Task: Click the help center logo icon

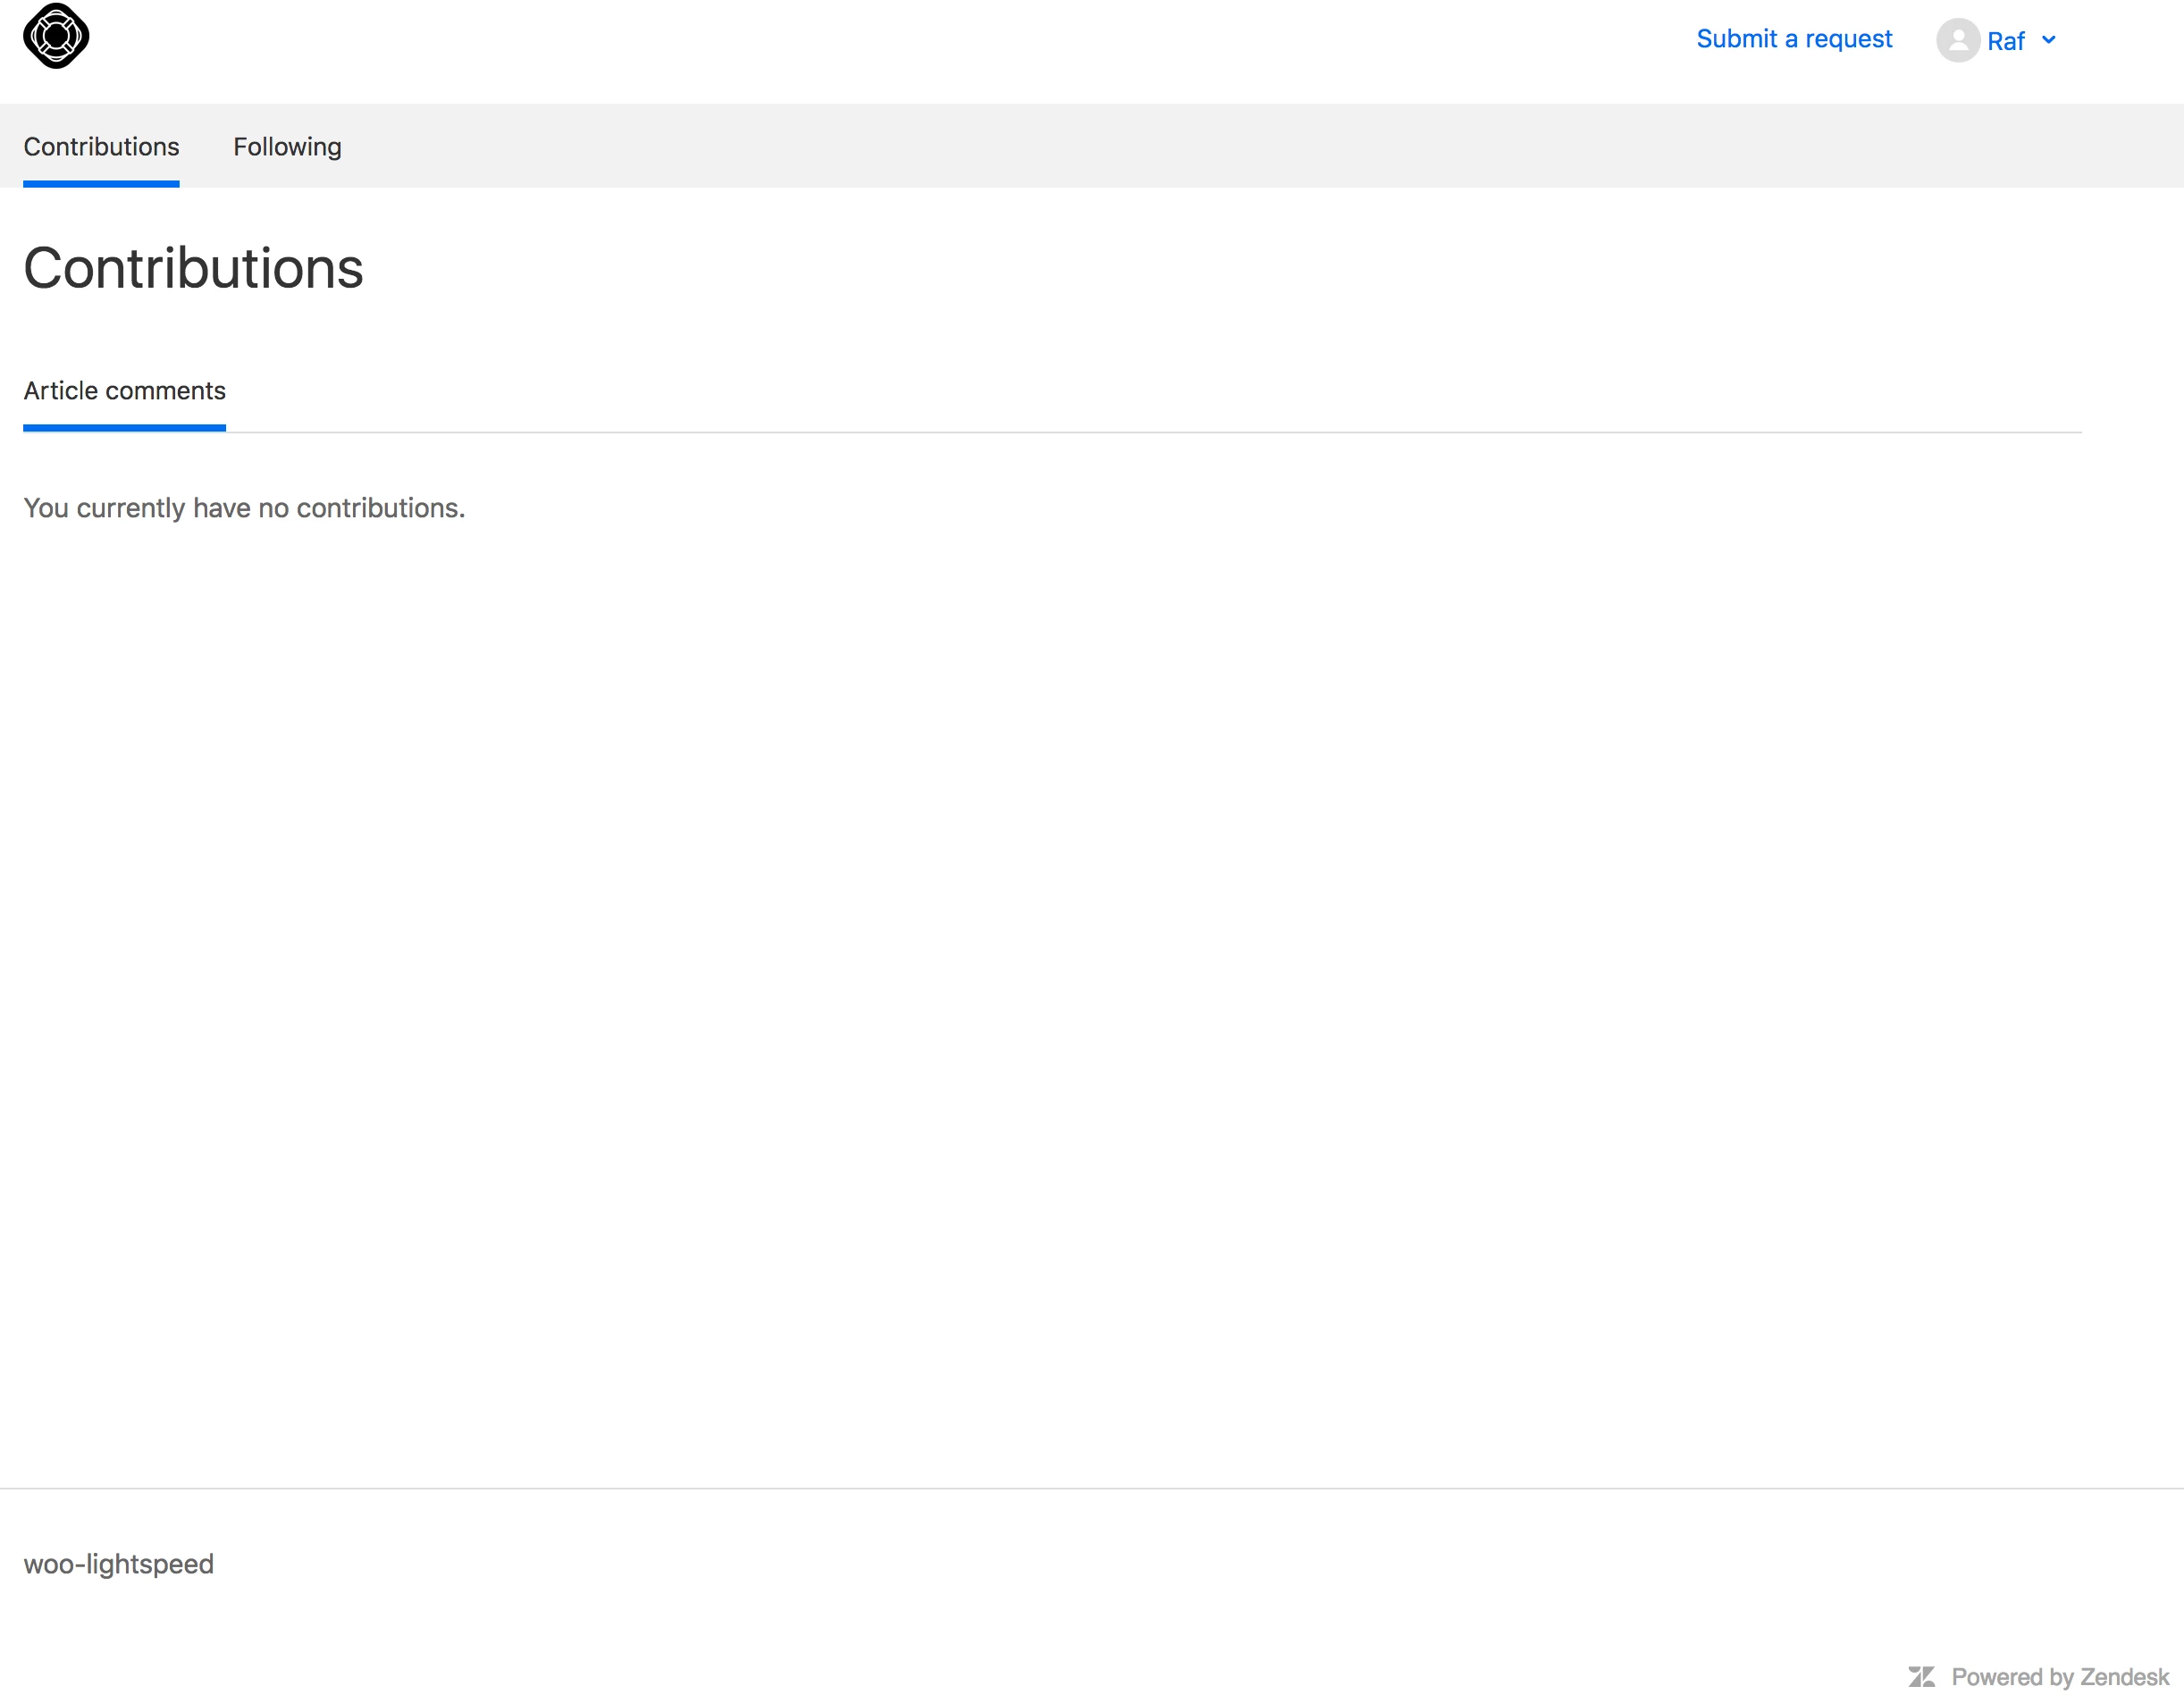Action: point(56,37)
